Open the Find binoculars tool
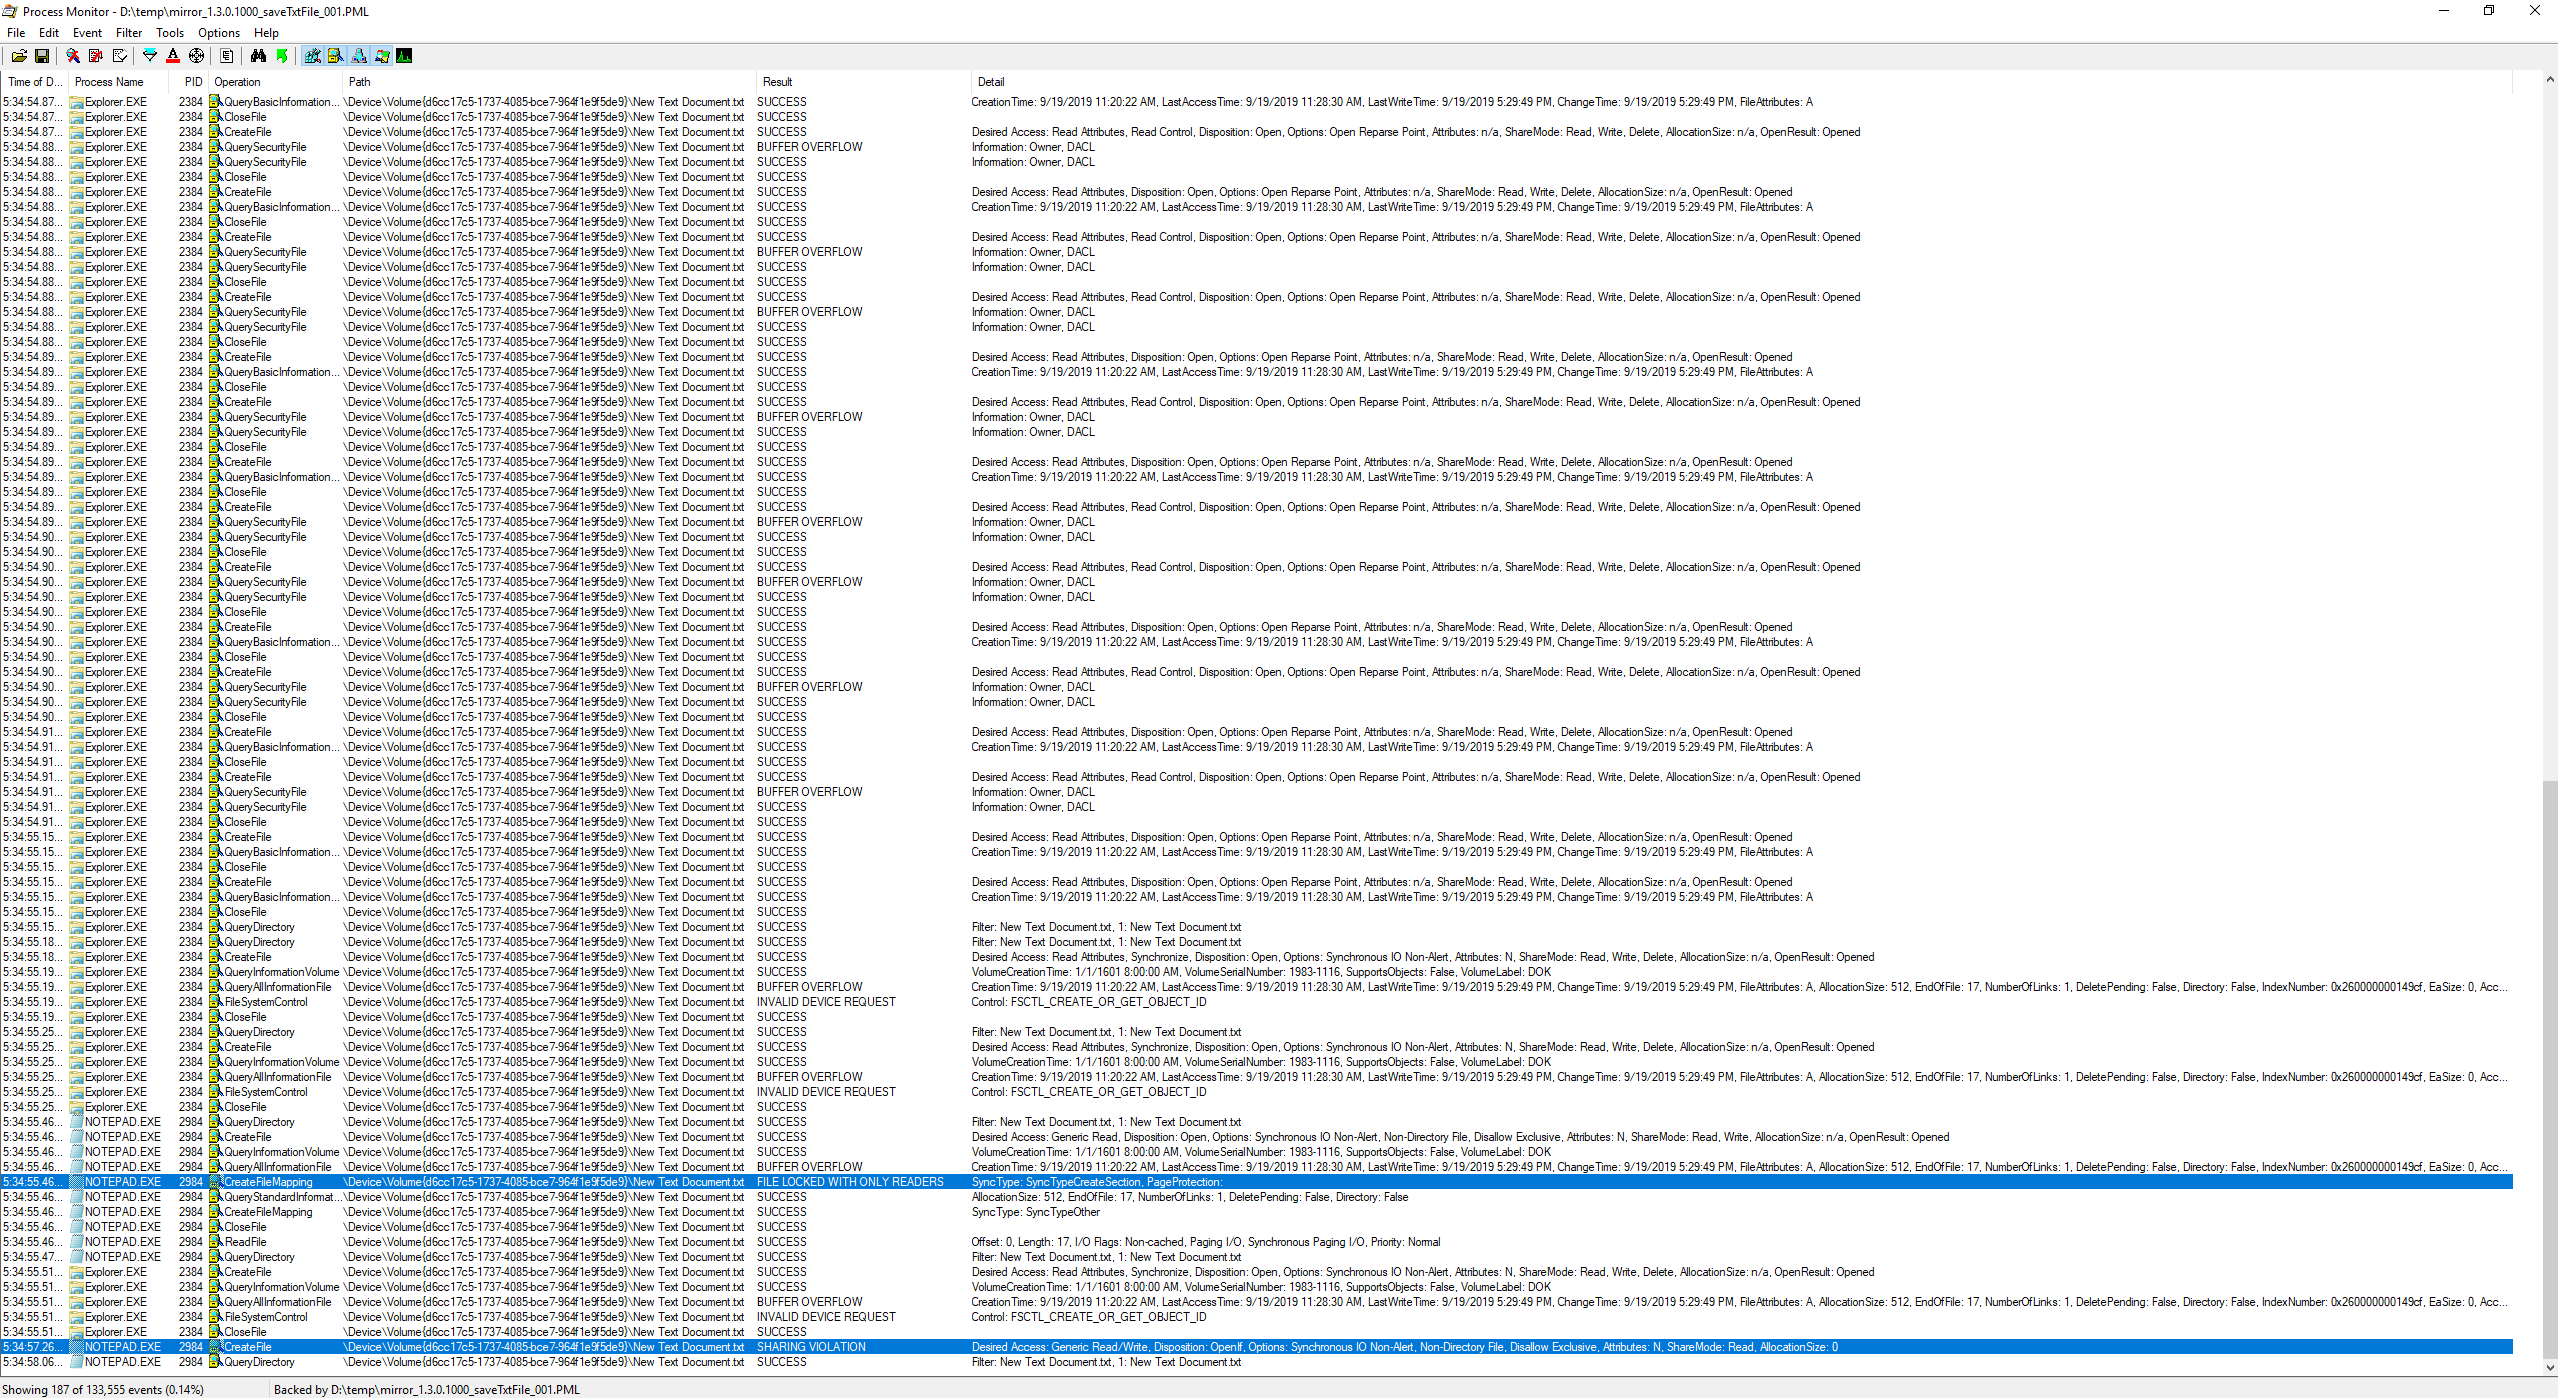The width and height of the screenshot is (2558, 1398). [258, 56]
